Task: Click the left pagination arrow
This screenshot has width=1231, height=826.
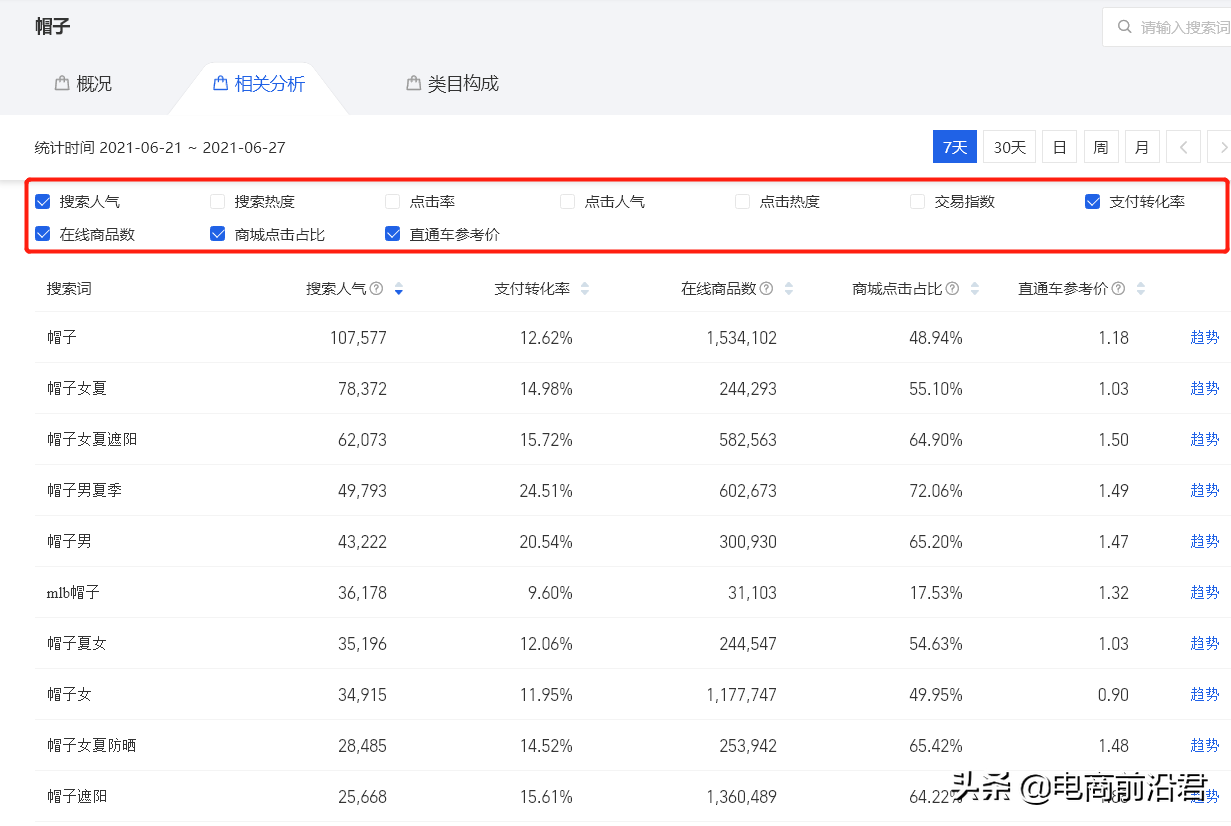Action: coord(1183,146)
